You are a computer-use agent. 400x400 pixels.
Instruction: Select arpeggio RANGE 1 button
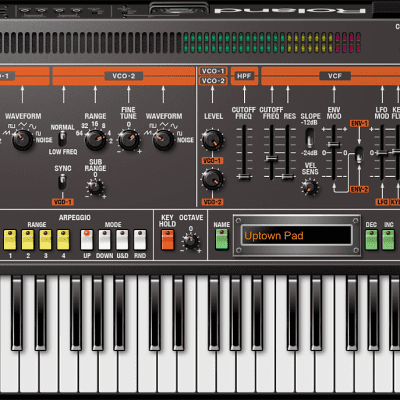(10, 240)
